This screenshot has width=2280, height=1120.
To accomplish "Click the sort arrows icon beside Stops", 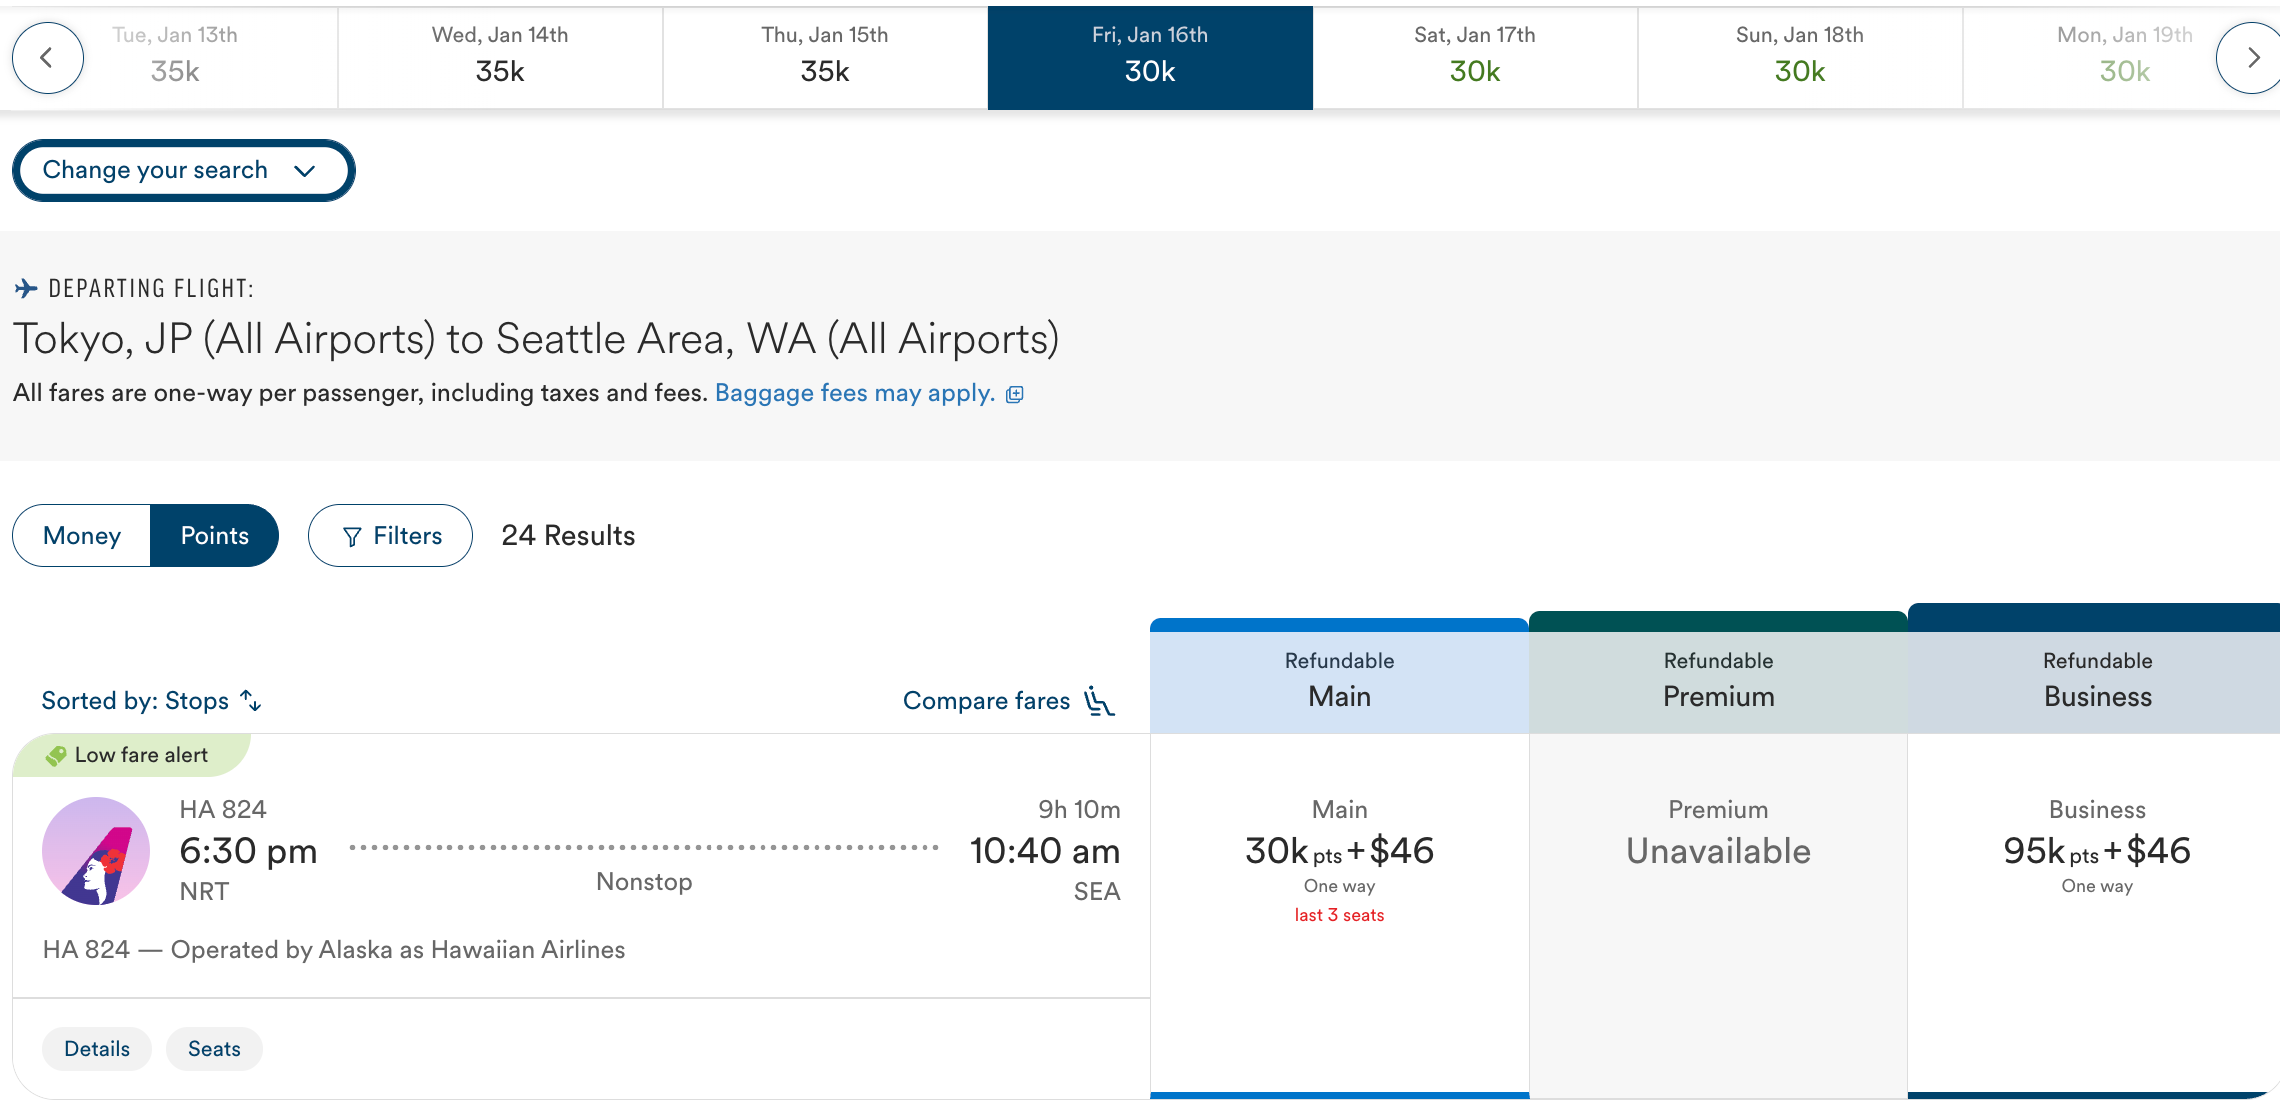I will [251, 701].
